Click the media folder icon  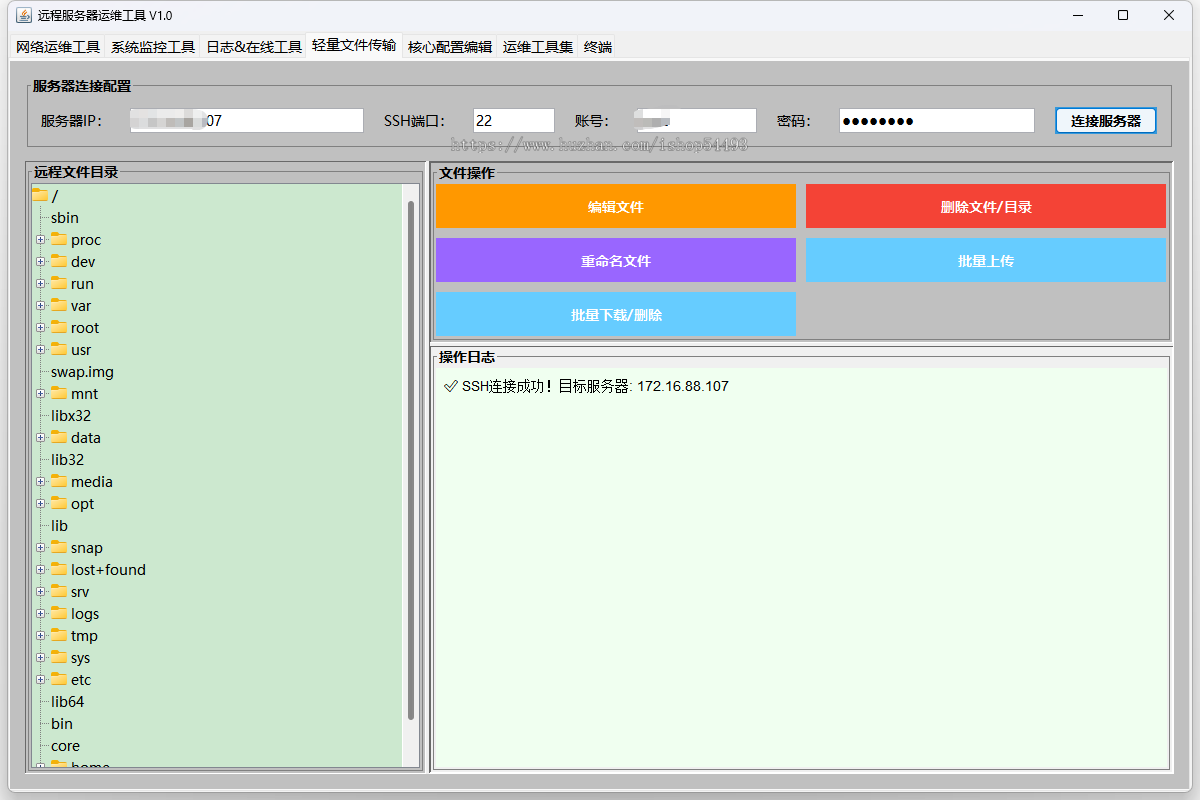[59, 481]
